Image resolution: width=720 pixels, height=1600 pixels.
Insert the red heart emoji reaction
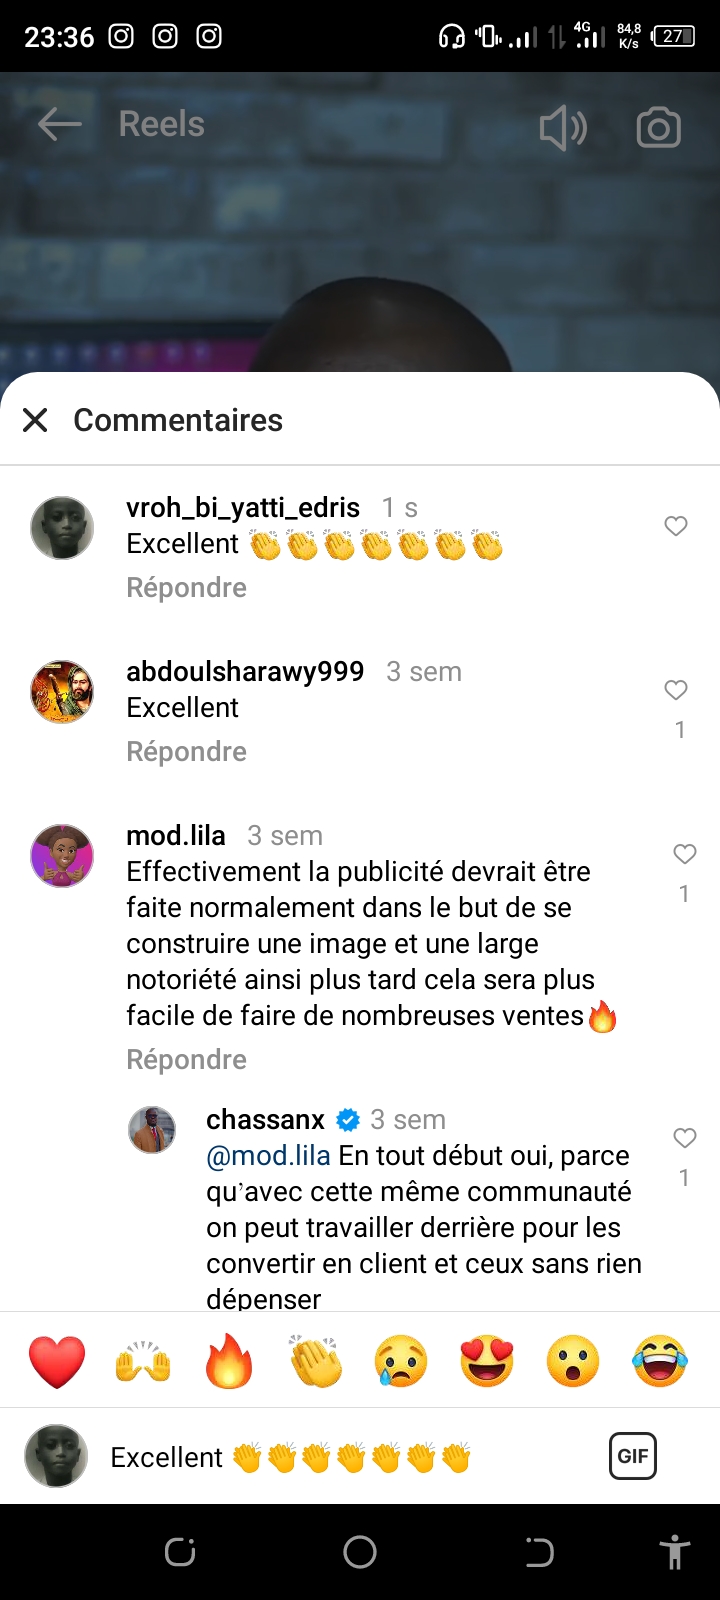coord(57,1361)
